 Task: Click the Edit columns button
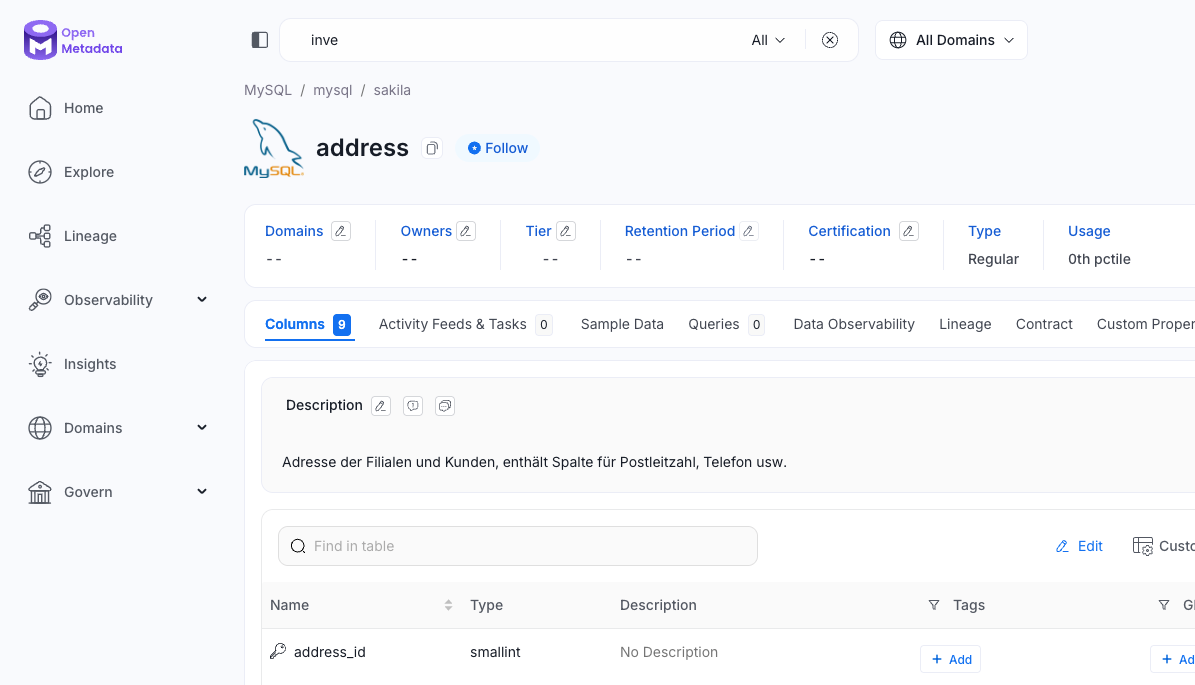click(x=1080, y=546)
